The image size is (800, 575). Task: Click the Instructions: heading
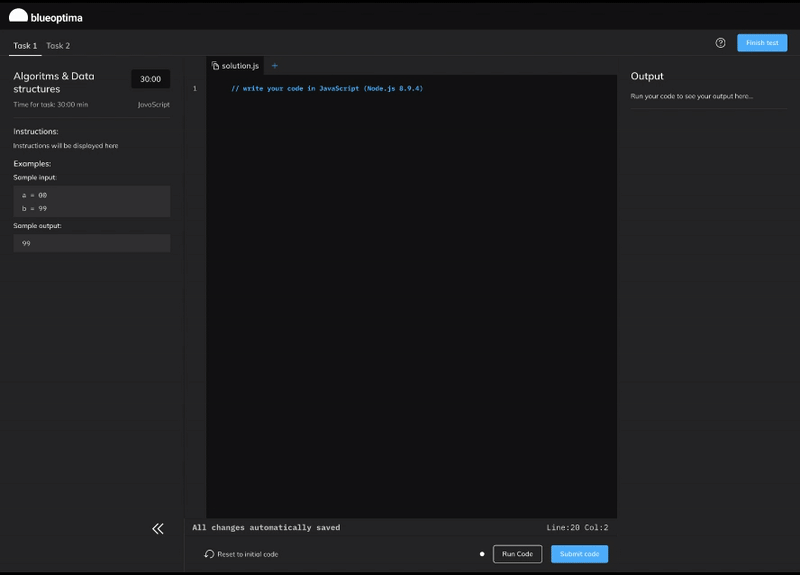pyautogui.click(x=36, y=131)
